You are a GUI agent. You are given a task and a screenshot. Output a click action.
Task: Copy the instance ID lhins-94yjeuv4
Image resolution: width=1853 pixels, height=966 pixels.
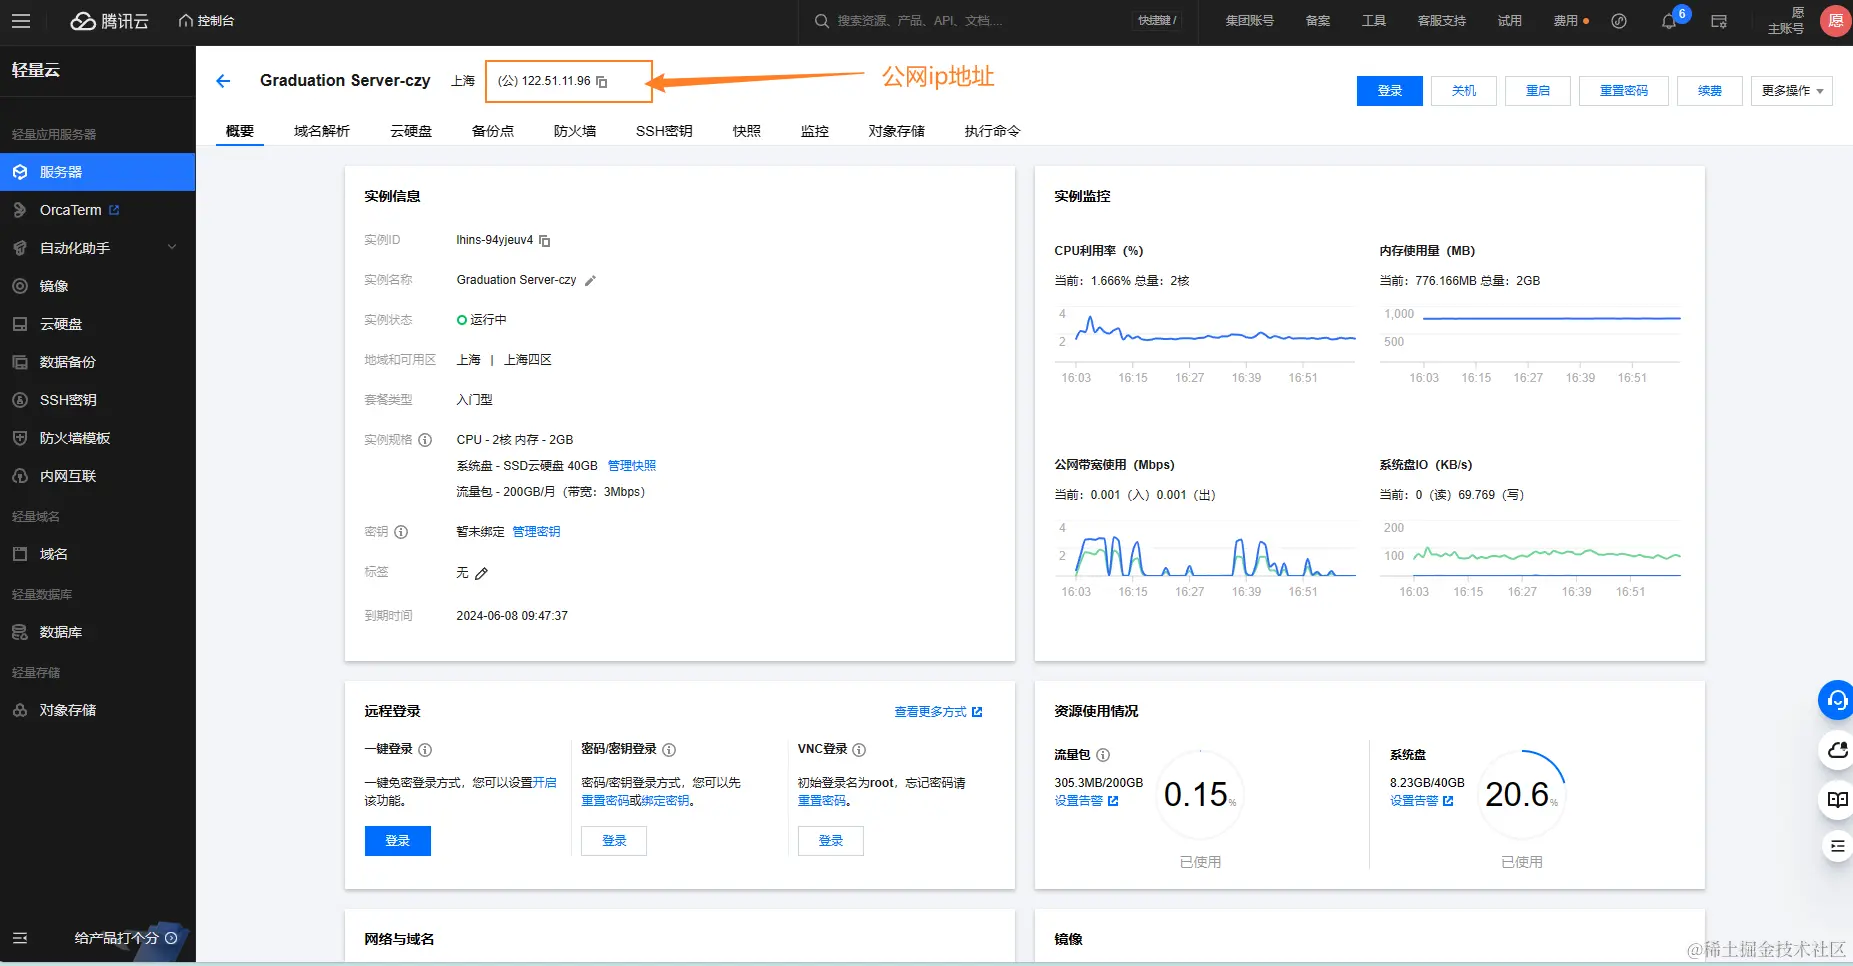(545, 241)
